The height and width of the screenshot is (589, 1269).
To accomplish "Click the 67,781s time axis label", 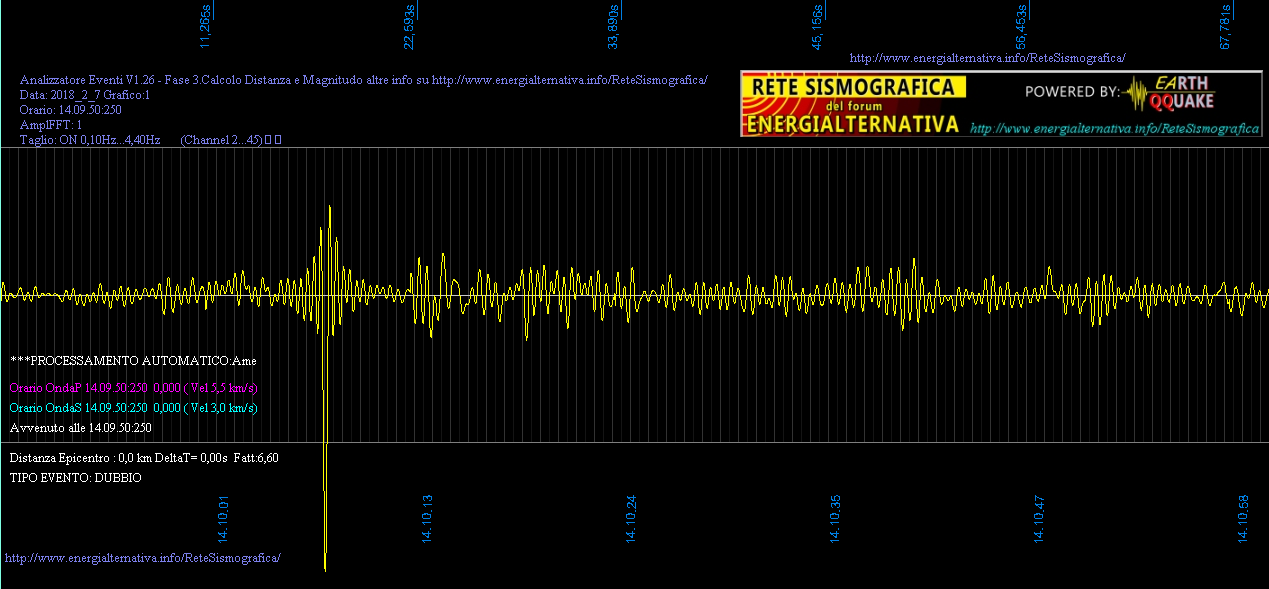I will pyautogui.click(x=1225, y=25).
